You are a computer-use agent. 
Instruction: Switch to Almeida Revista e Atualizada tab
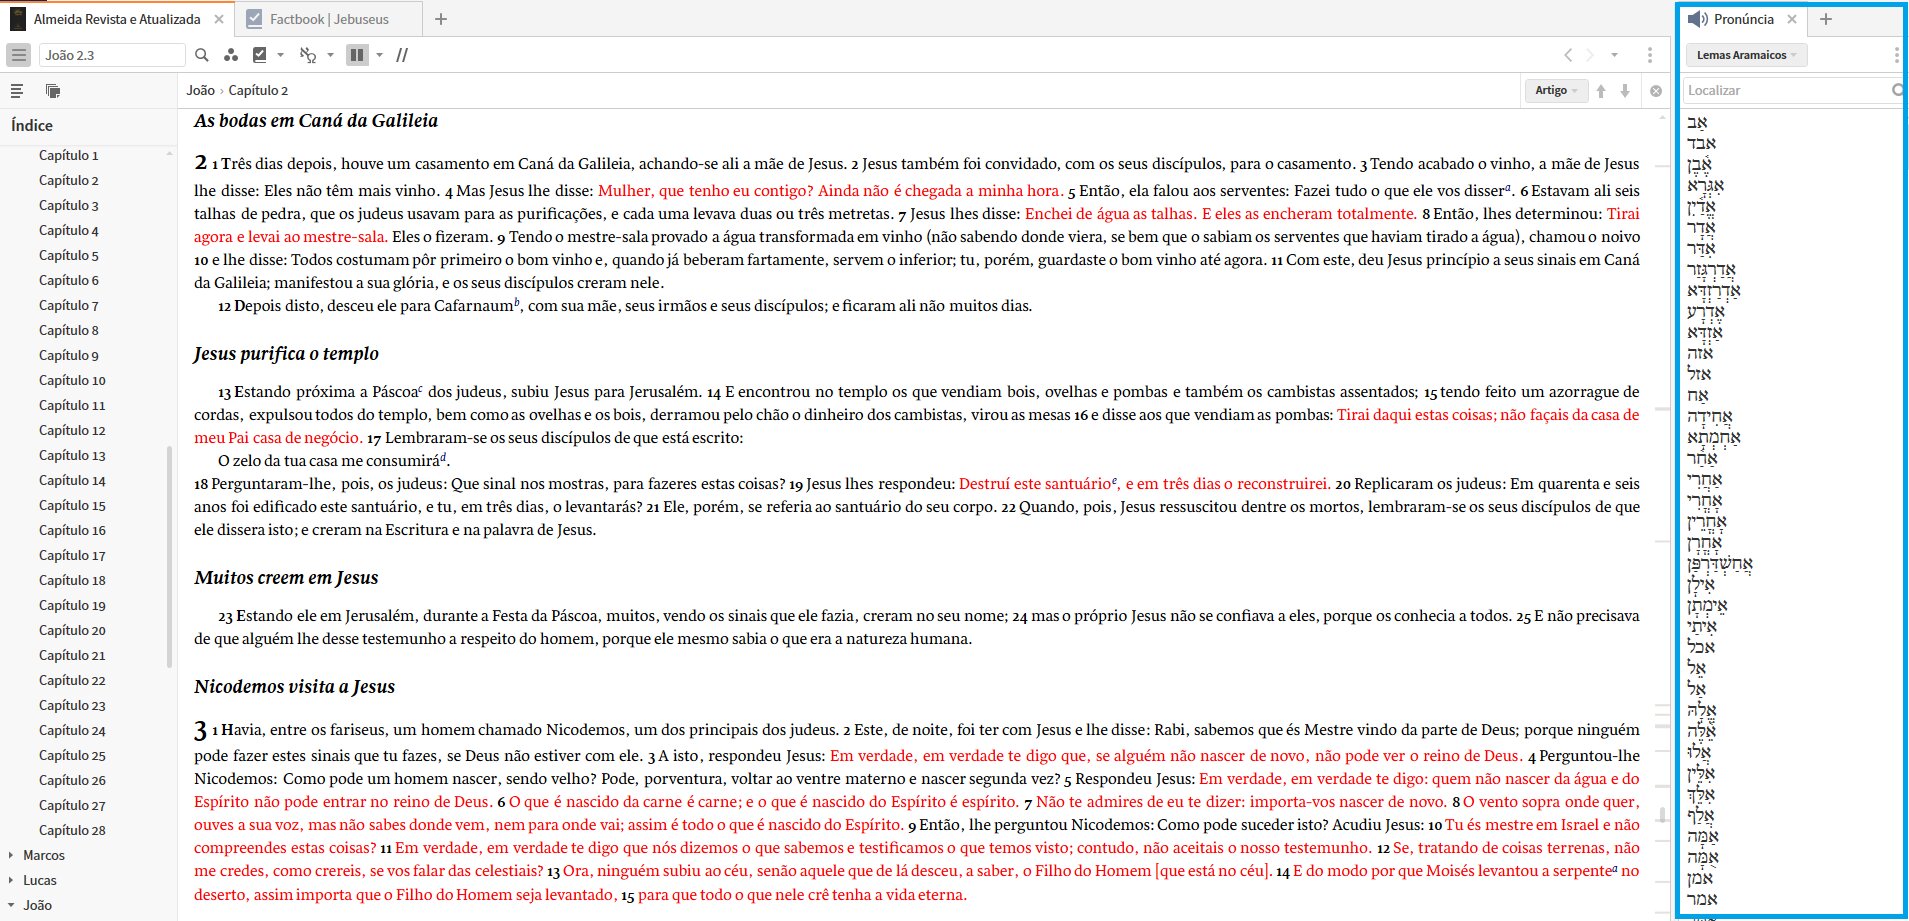(117, 19)
